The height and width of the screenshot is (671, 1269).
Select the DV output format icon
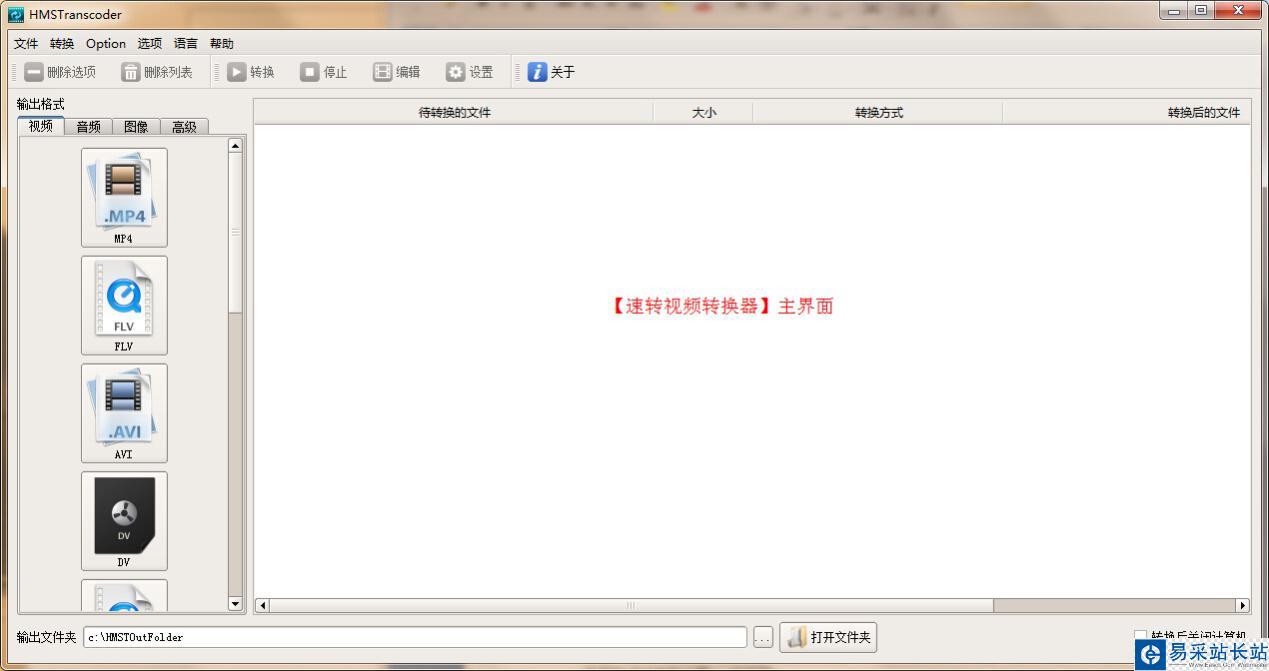[124, 521]
